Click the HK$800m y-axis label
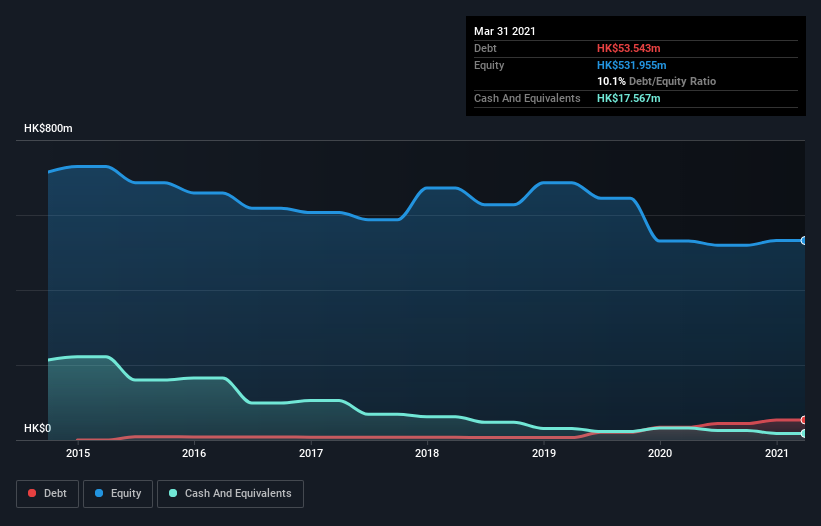This screenshot has height=526, width=821. (49, 129)
